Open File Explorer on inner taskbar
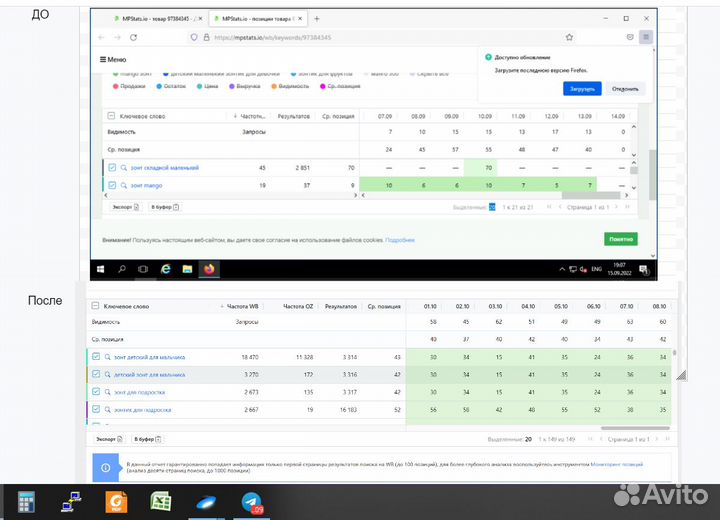 click(x=187, y=269)
